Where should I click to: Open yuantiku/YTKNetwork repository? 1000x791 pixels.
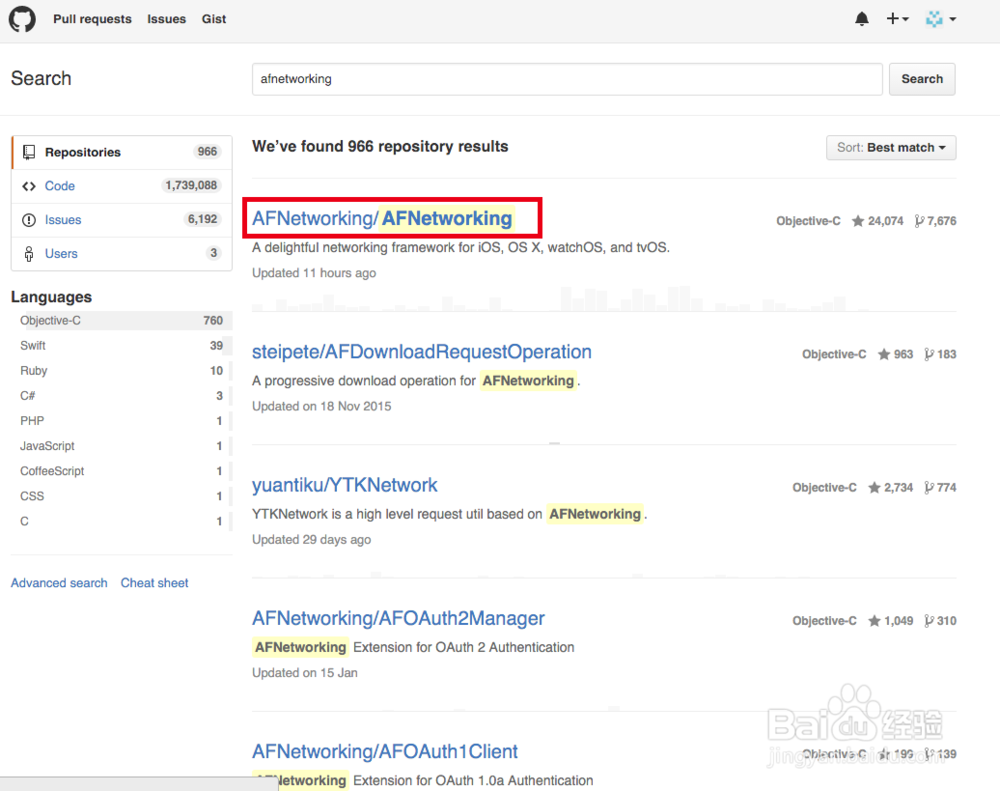point(344,485)
